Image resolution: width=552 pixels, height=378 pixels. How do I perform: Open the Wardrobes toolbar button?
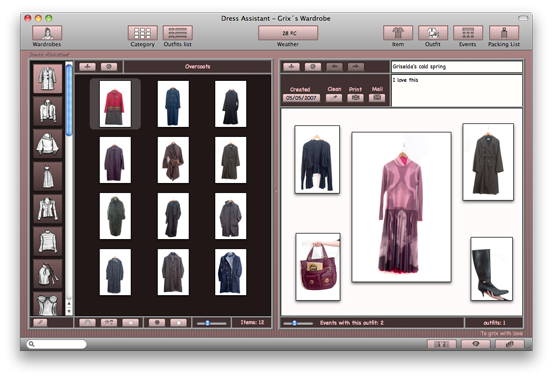[x=47, y=33]
